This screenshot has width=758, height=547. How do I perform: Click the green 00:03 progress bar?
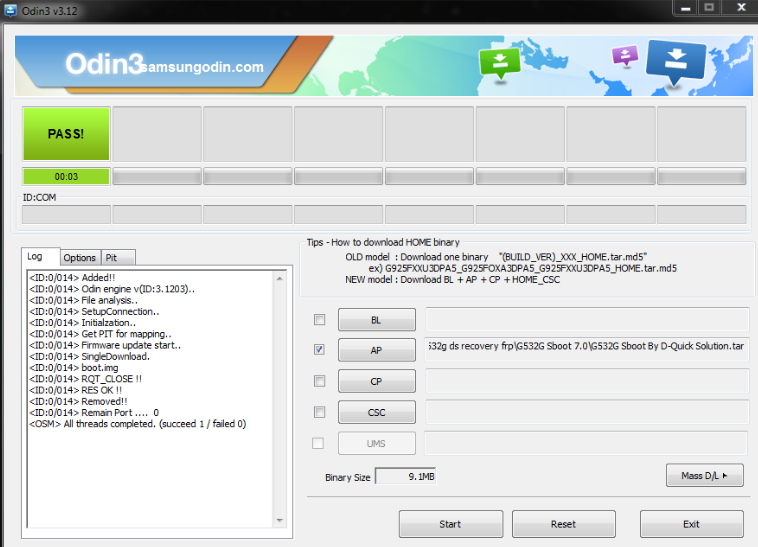pos(66,176)
